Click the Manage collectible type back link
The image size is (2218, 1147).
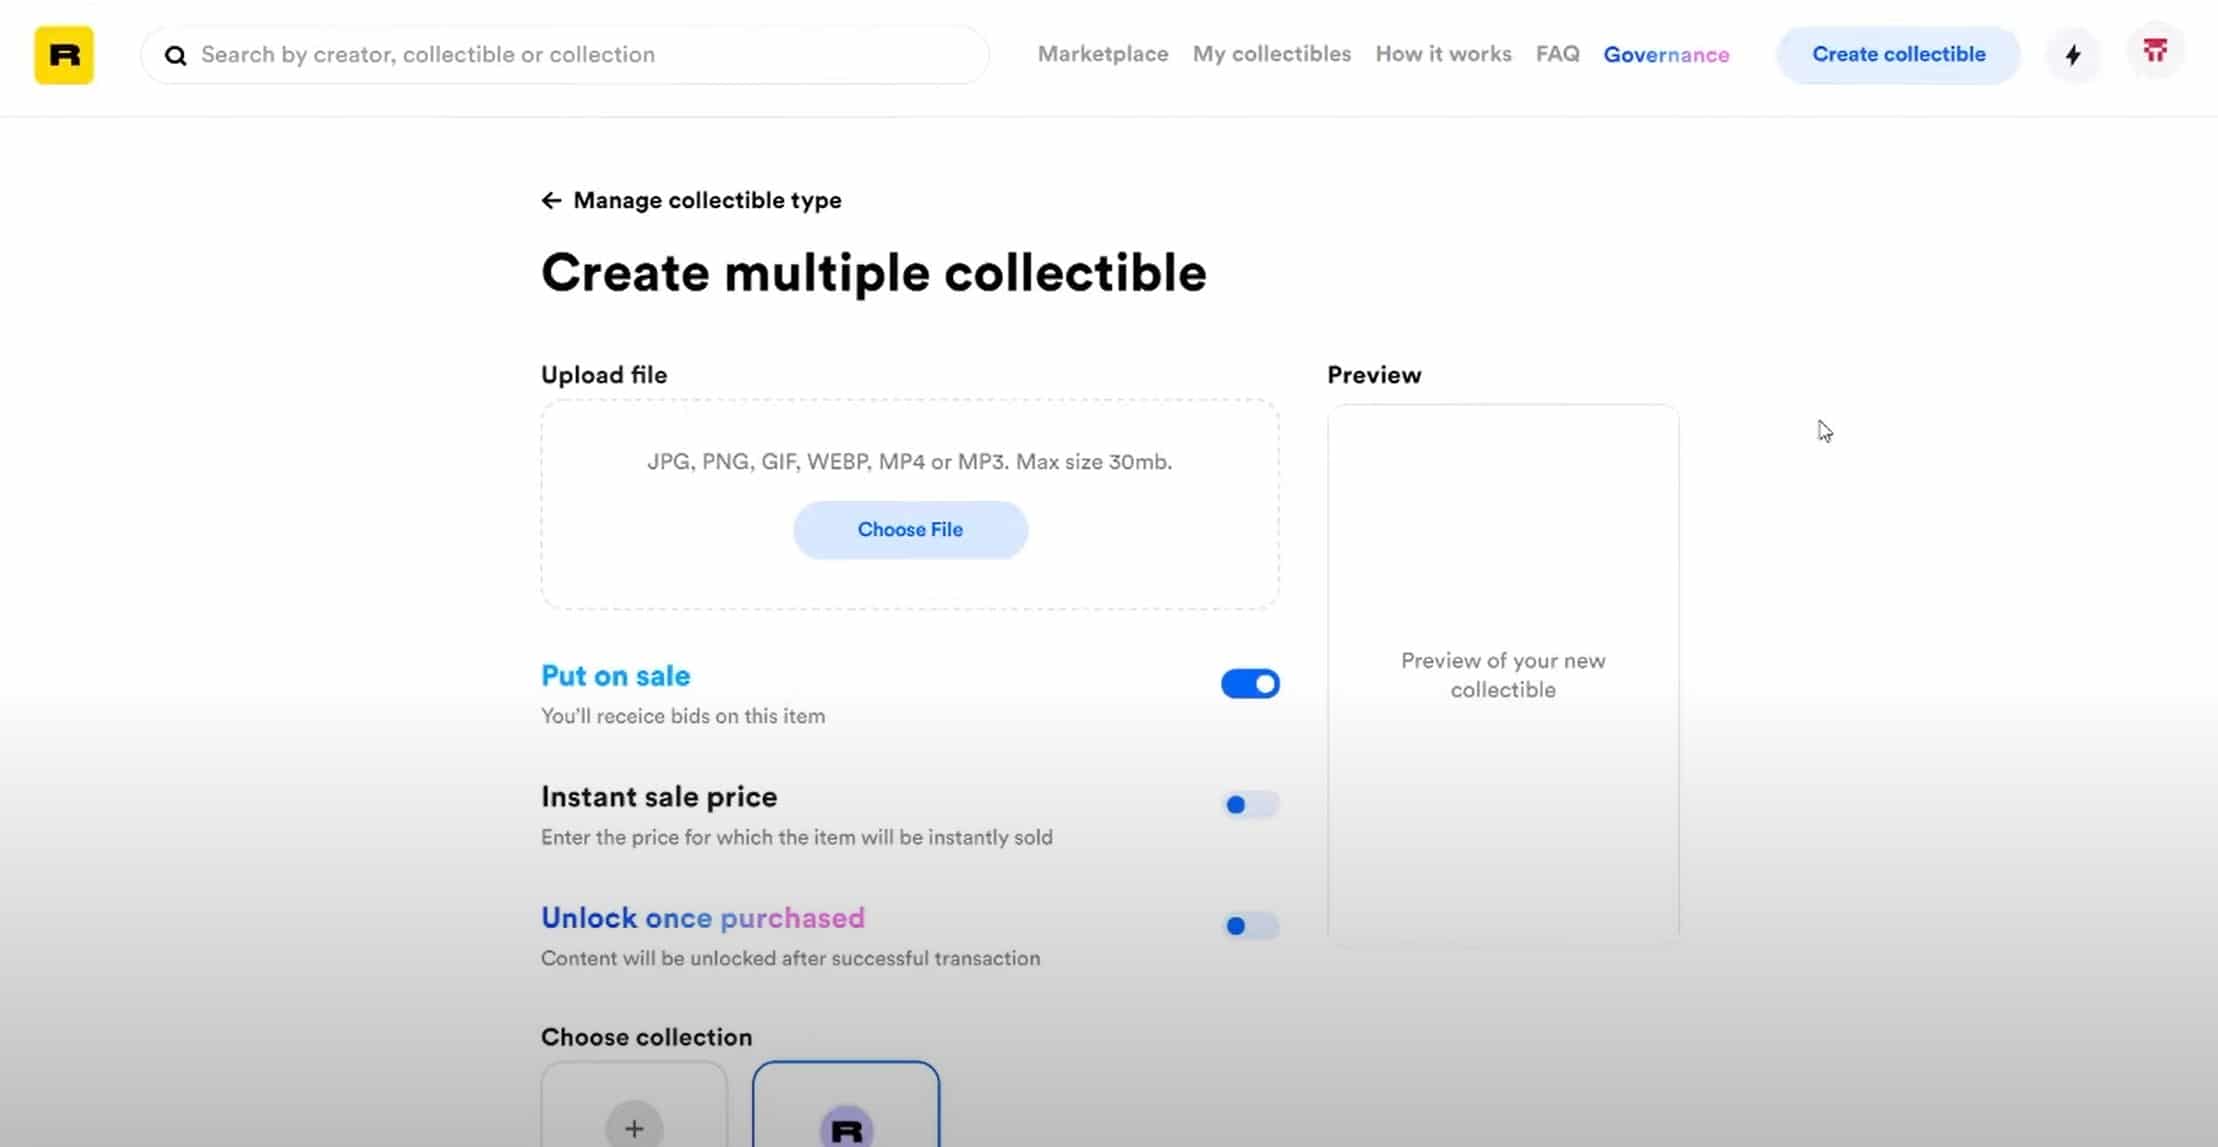[x=706, y=200]
